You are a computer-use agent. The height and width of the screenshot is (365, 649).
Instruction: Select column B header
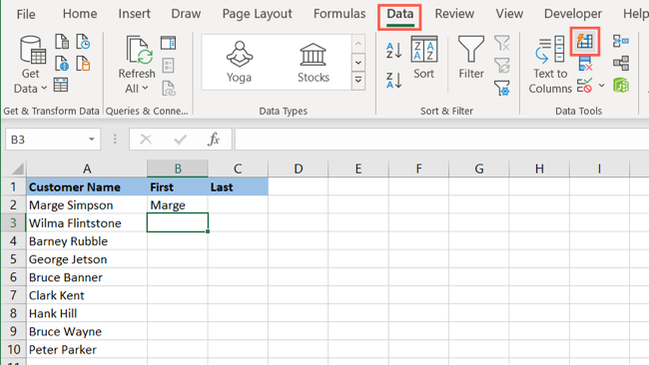pos(178,169)
